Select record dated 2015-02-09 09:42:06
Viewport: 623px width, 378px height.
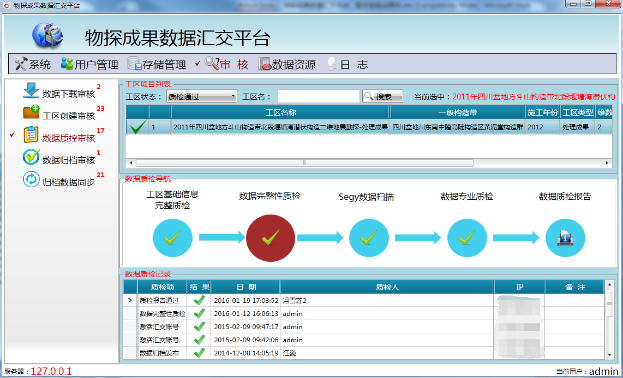245,340
